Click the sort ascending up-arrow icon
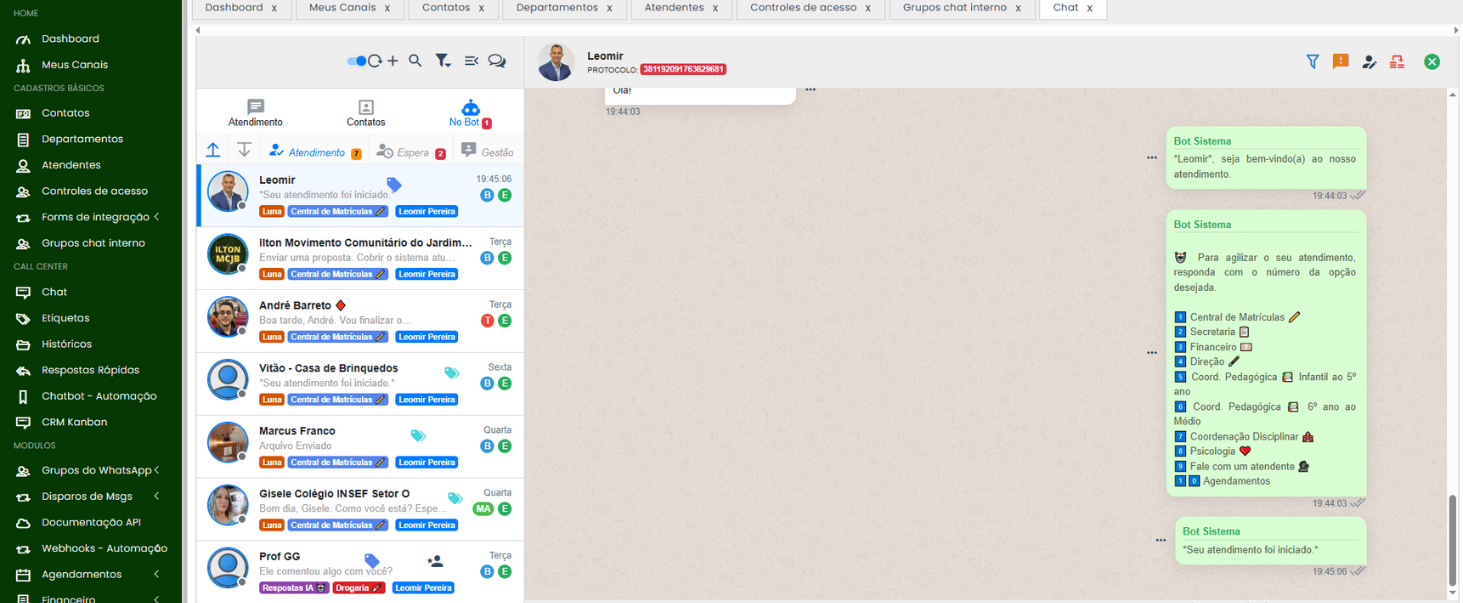Image resolution: width=1463 pixels, height=603 pixels. [x=213, y=150]
